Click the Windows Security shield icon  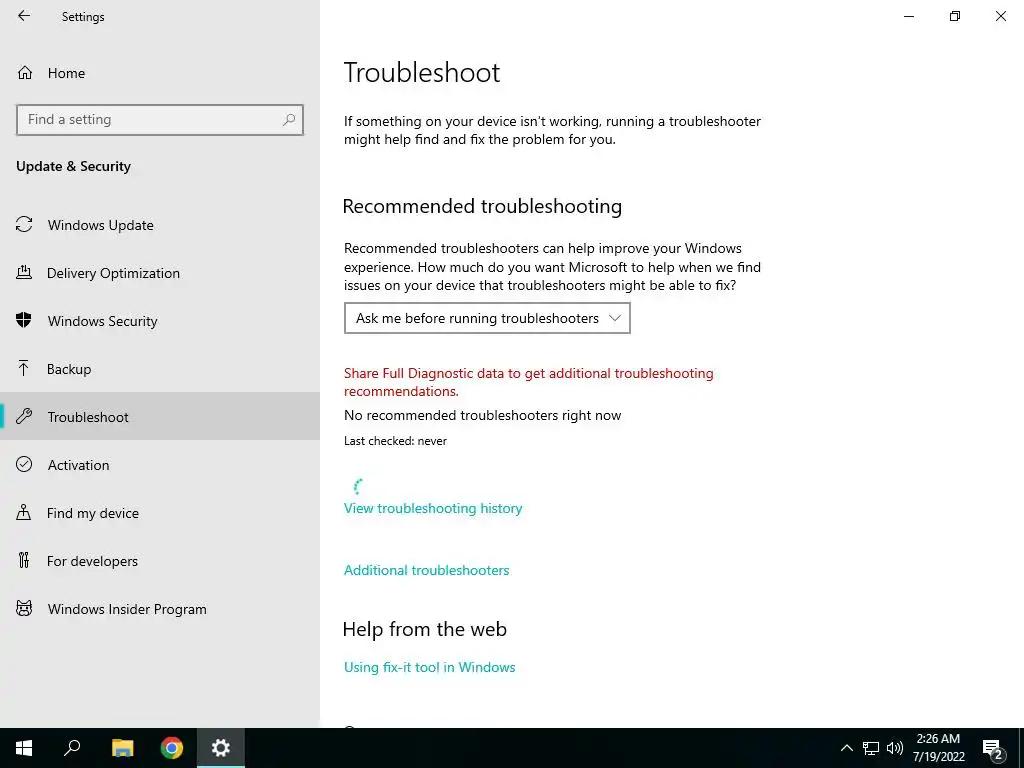[x=24, y=320]
